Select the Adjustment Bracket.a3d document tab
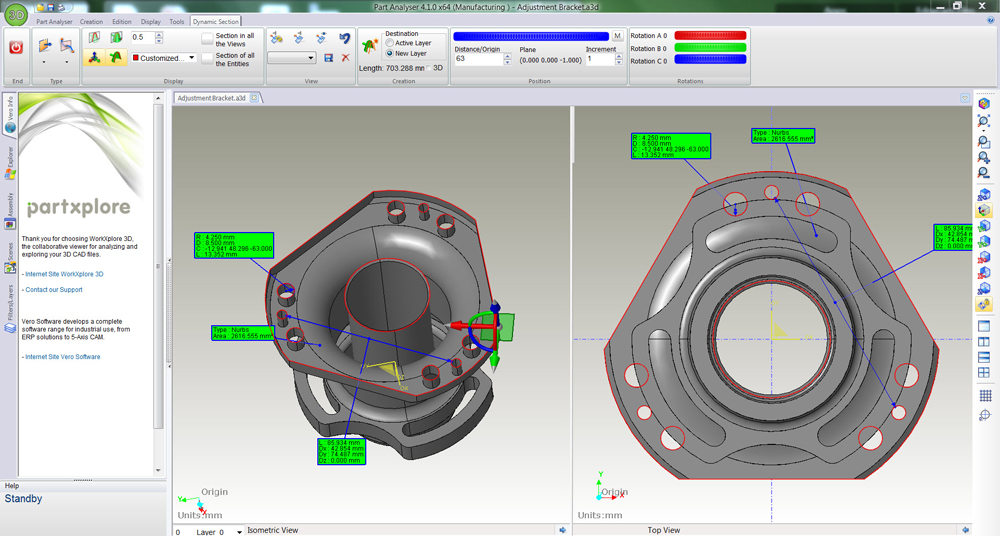This screenshot has height=536, width=1000. click(x=211, y=98)
